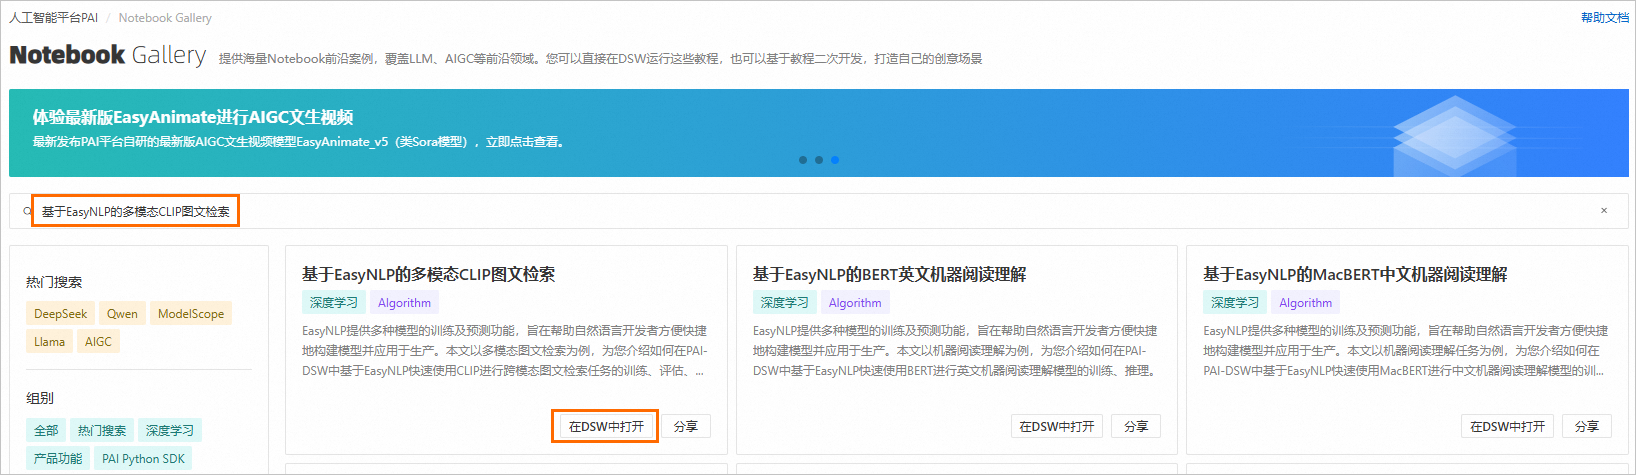Open the 基于EasyNLP的BERT英文机器阅读理解 card title

(x=889, y=274)
